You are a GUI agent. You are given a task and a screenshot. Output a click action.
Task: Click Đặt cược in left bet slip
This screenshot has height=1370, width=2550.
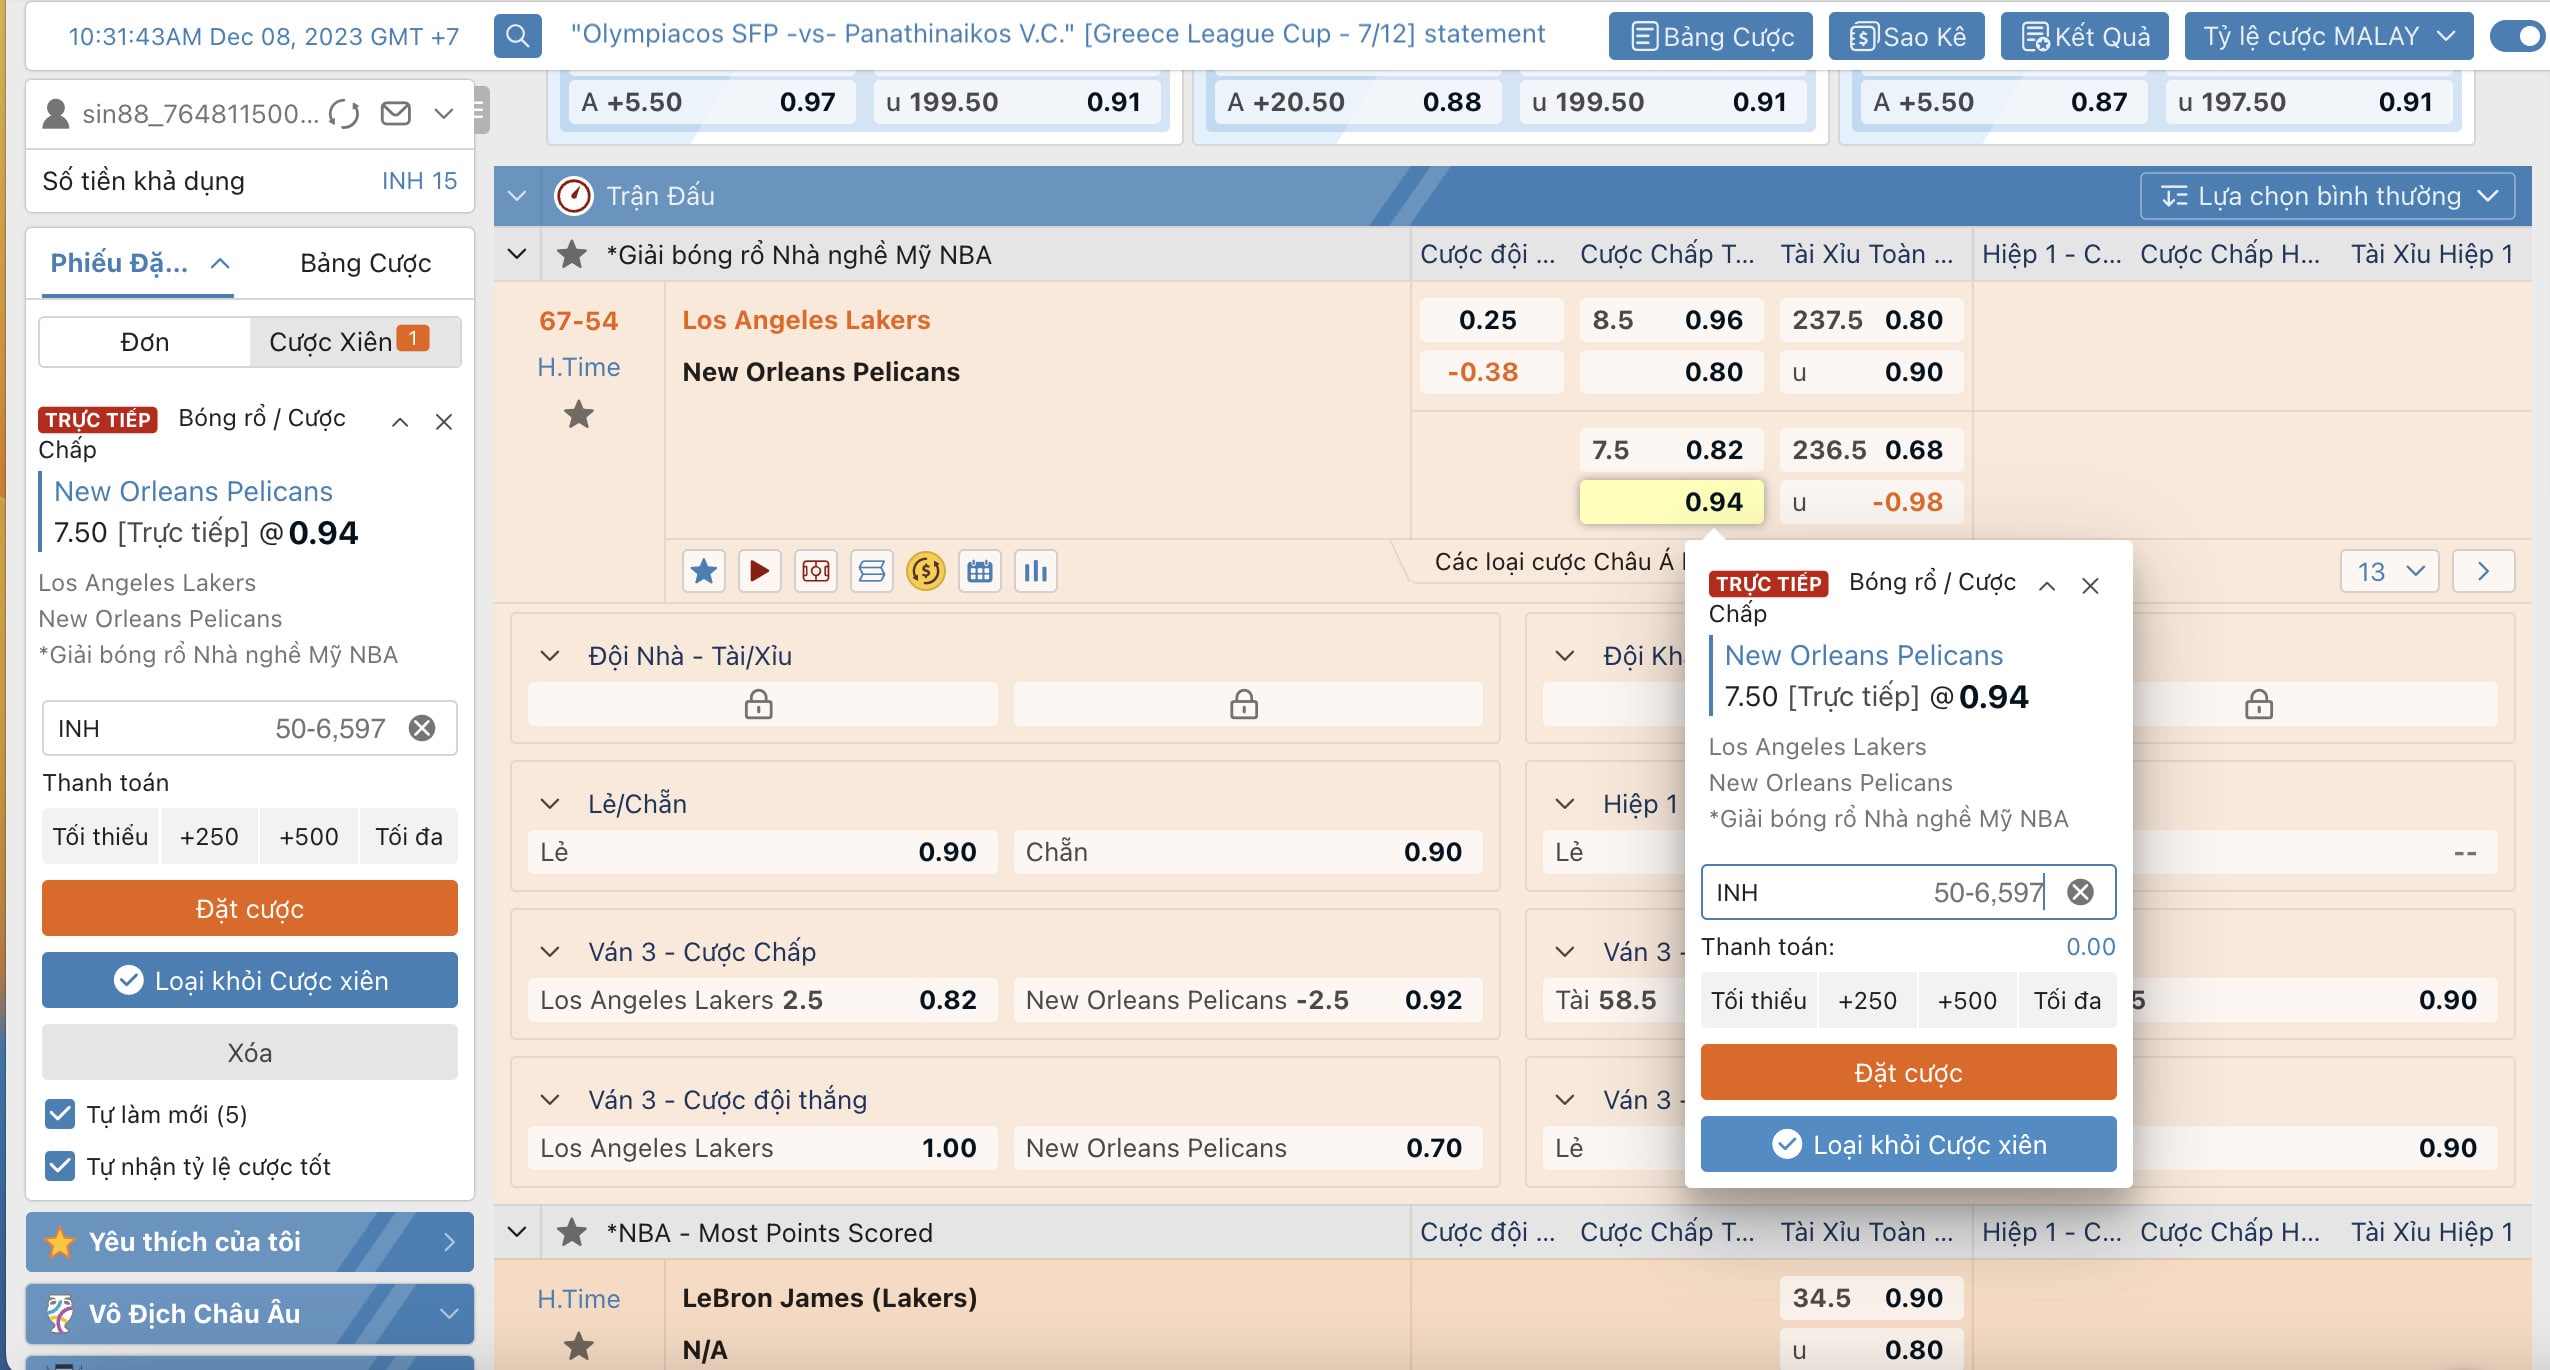250,909
